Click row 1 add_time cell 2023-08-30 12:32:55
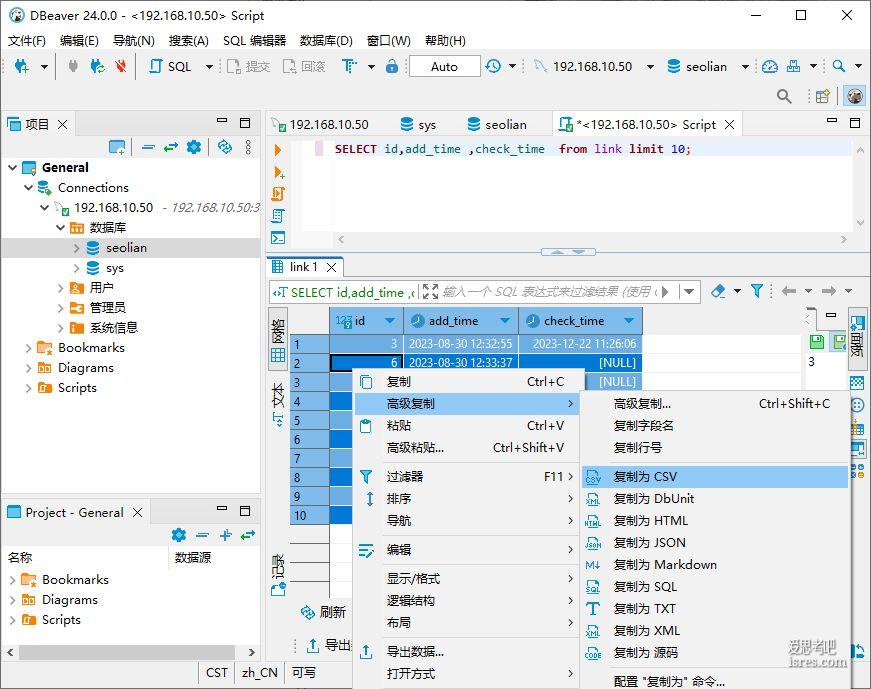 pyautogui.click(x=460, y=344)
